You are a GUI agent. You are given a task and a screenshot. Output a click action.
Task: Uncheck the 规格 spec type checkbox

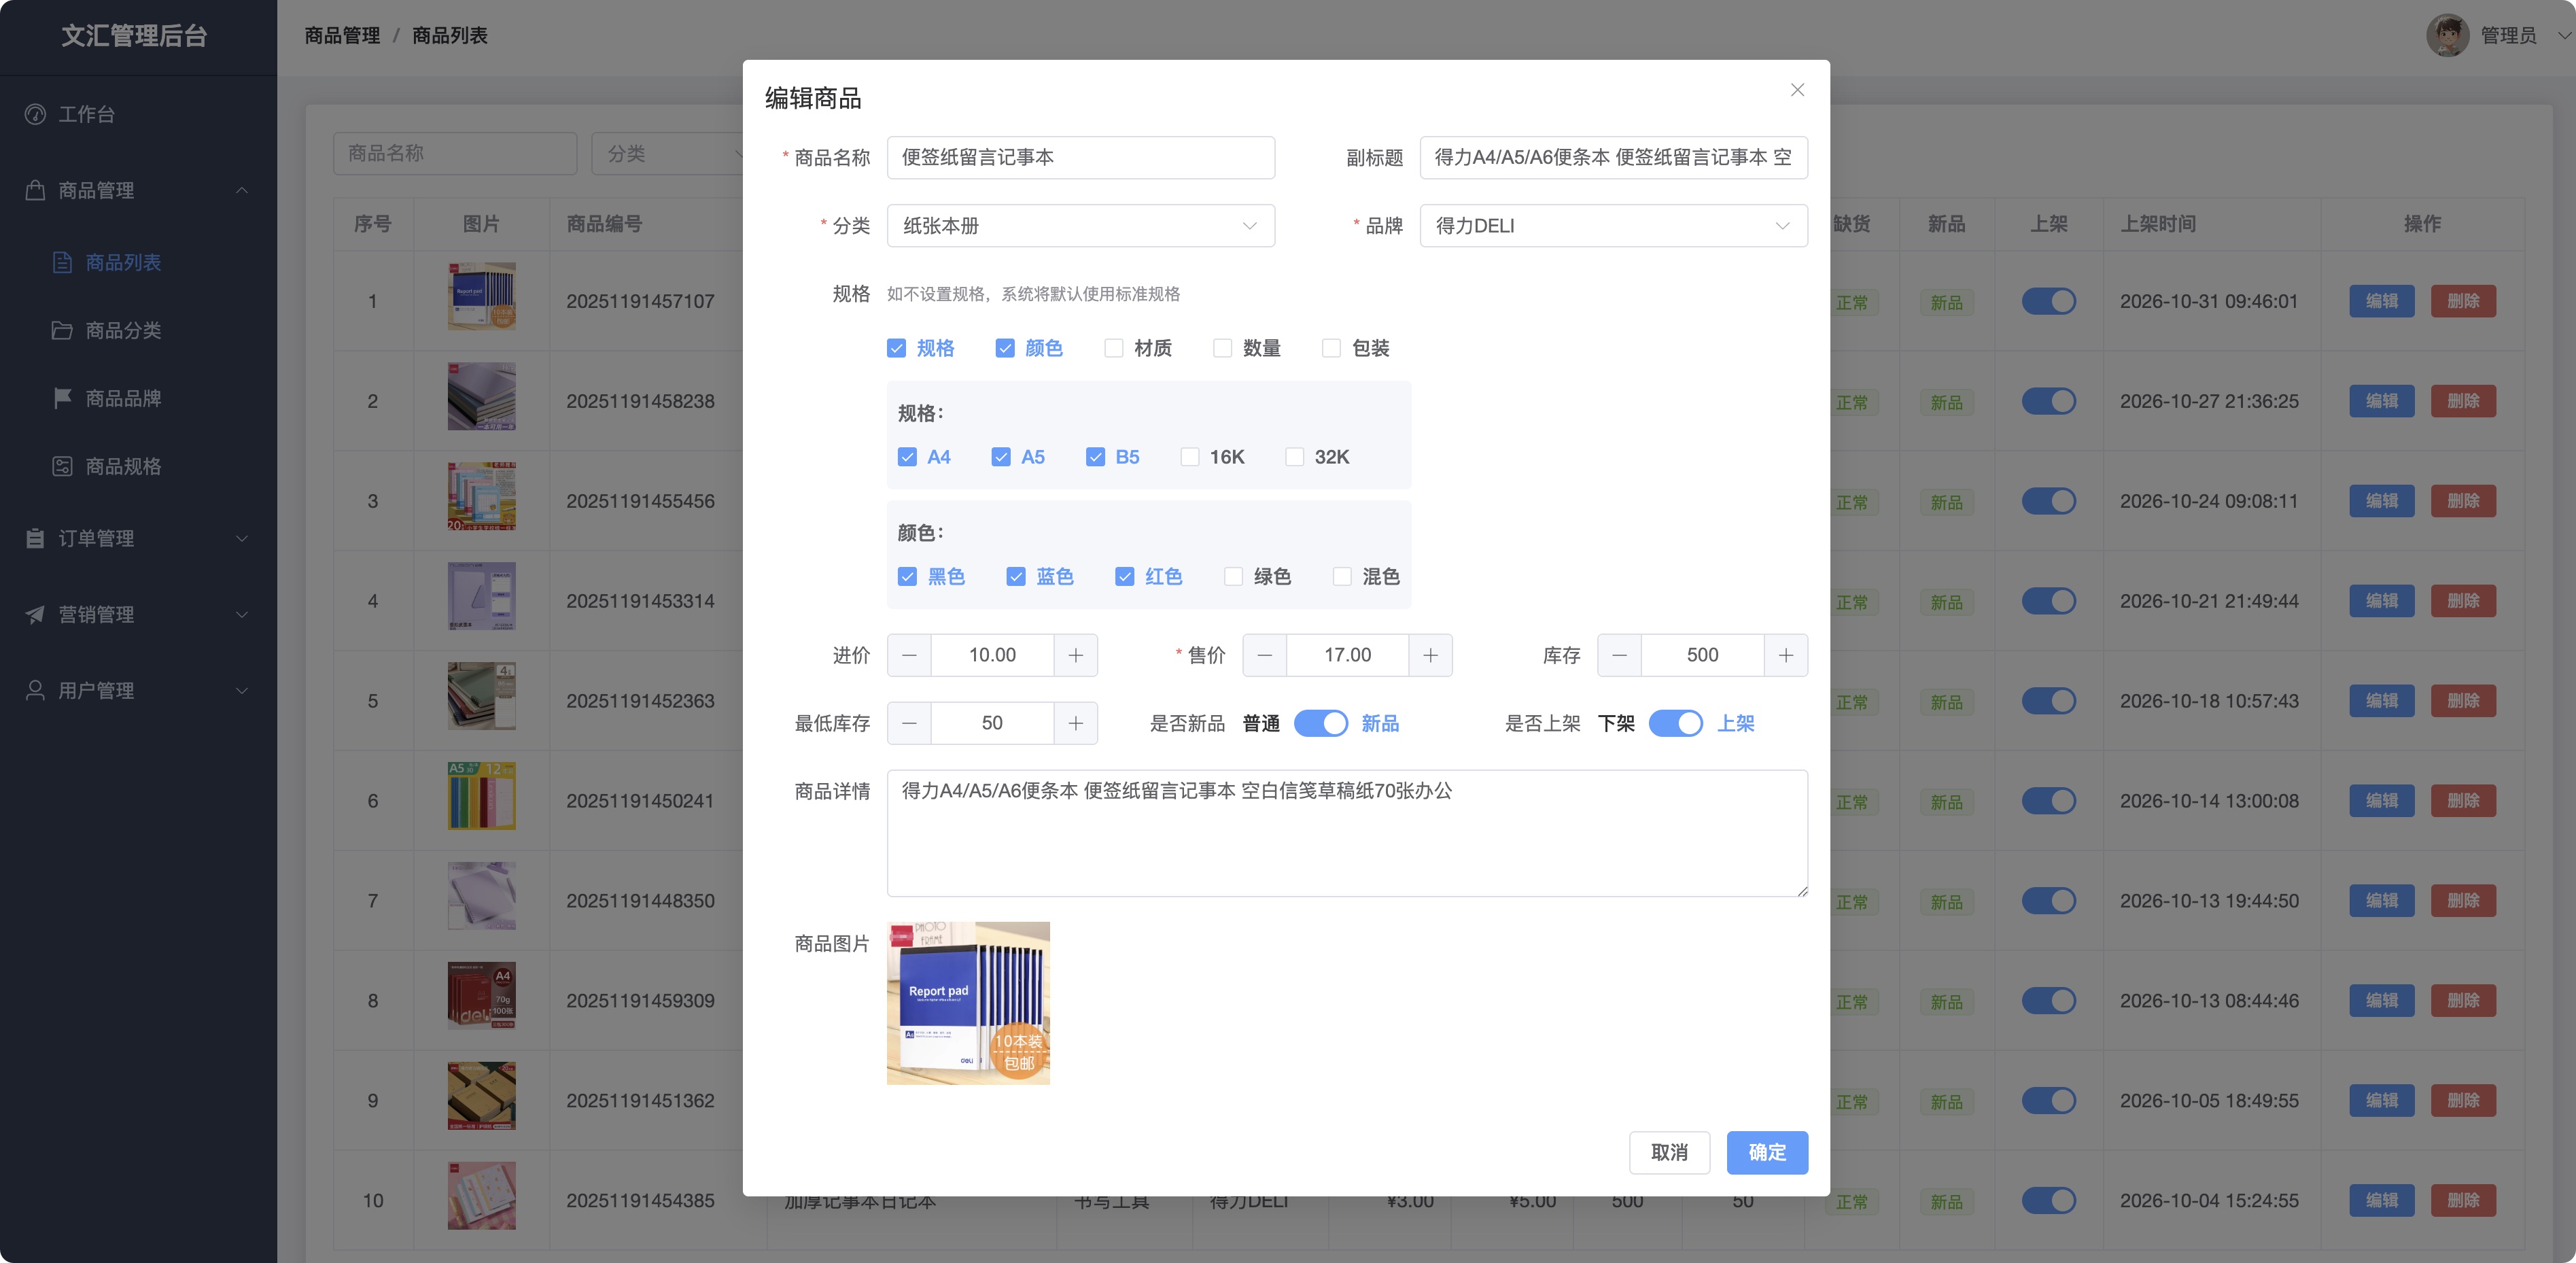896,348
